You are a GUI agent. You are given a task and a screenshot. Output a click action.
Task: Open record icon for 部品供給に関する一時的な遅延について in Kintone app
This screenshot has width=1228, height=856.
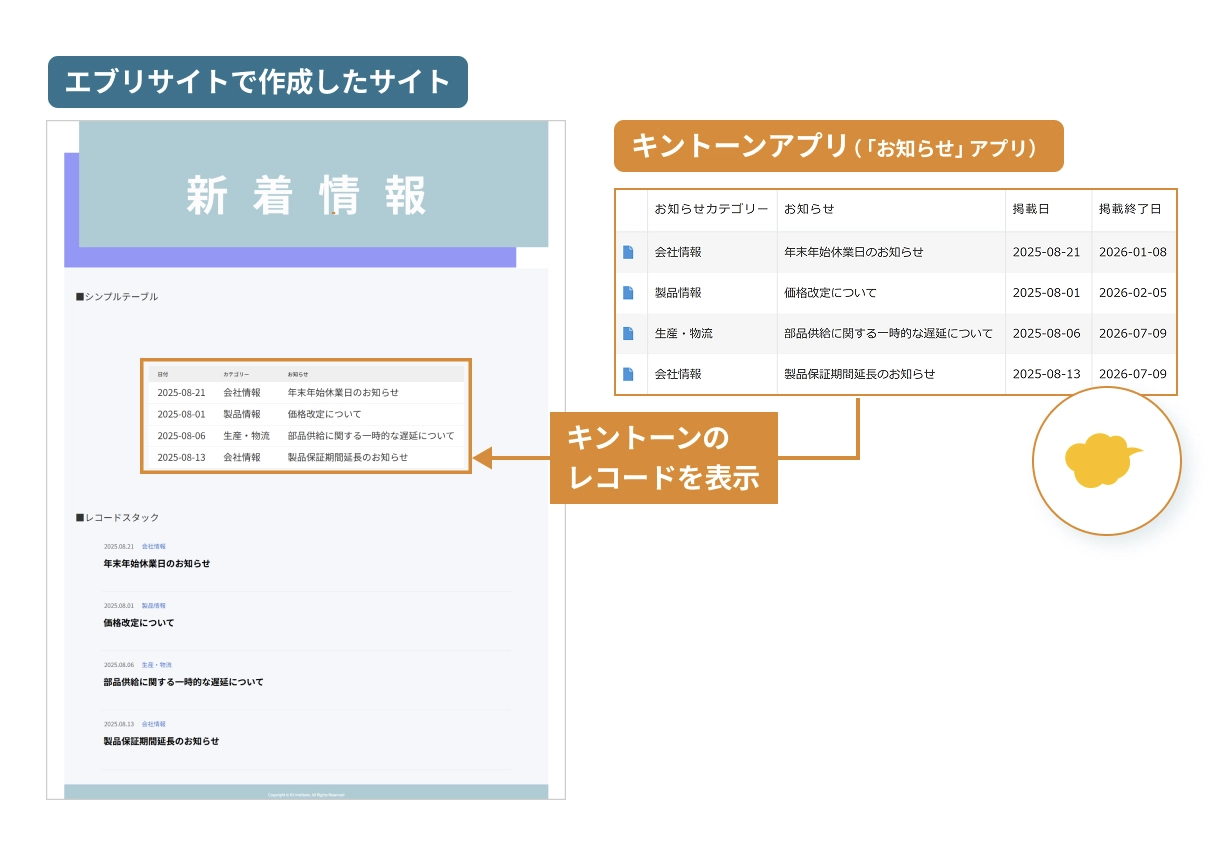628,333
